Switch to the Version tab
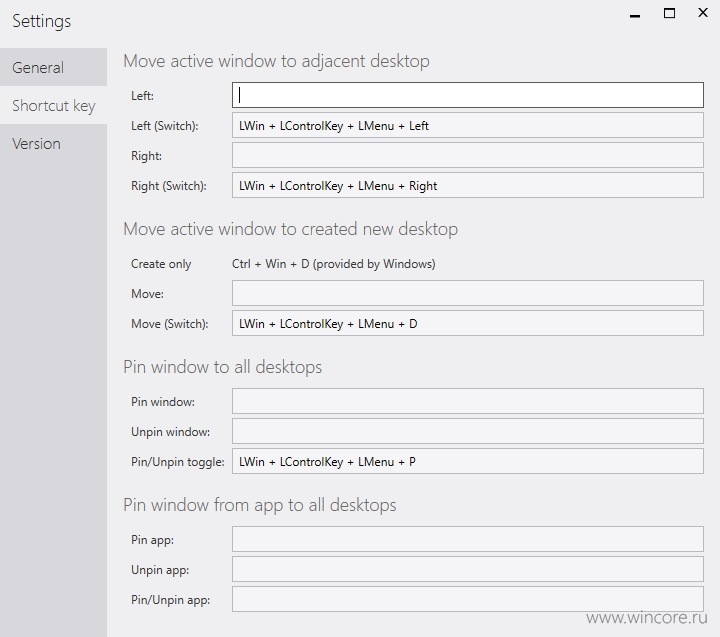This screenshot has height=637, width=720. [53, 143]
